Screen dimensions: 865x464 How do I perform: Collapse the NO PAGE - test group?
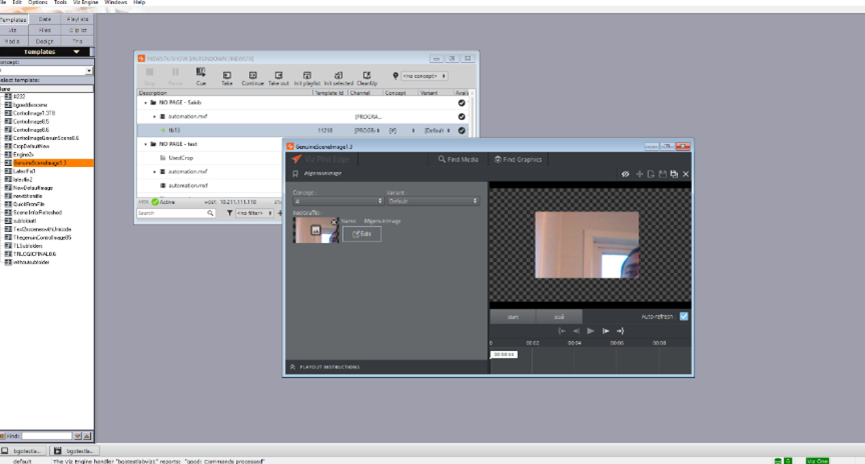click(145, 145)
